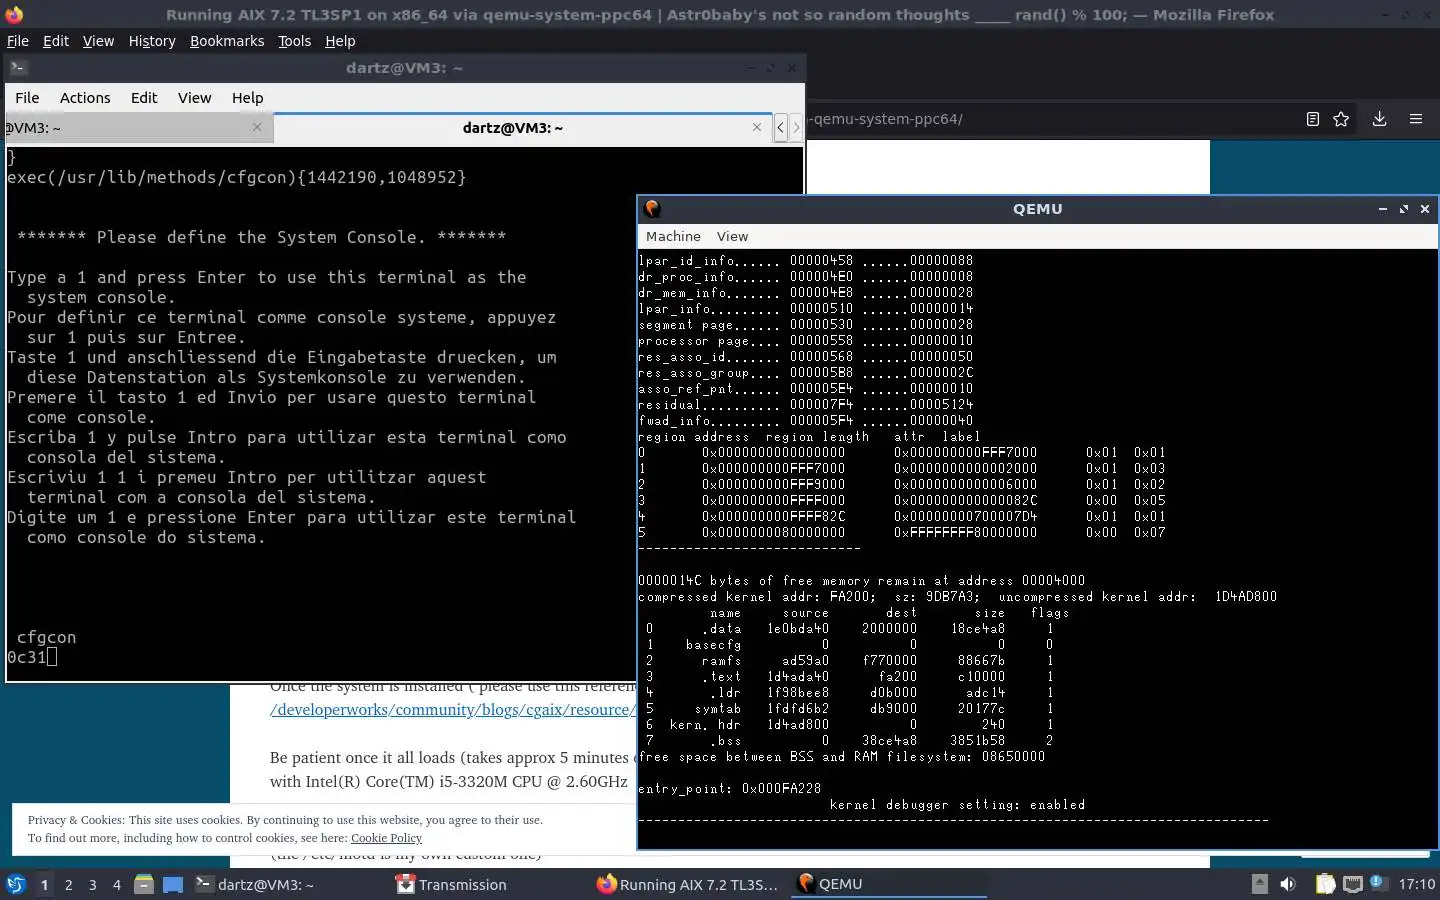The image size is (1440, 900).
Task: Open clipboard manager tray icon
Action: click(x=1325, y=884)
